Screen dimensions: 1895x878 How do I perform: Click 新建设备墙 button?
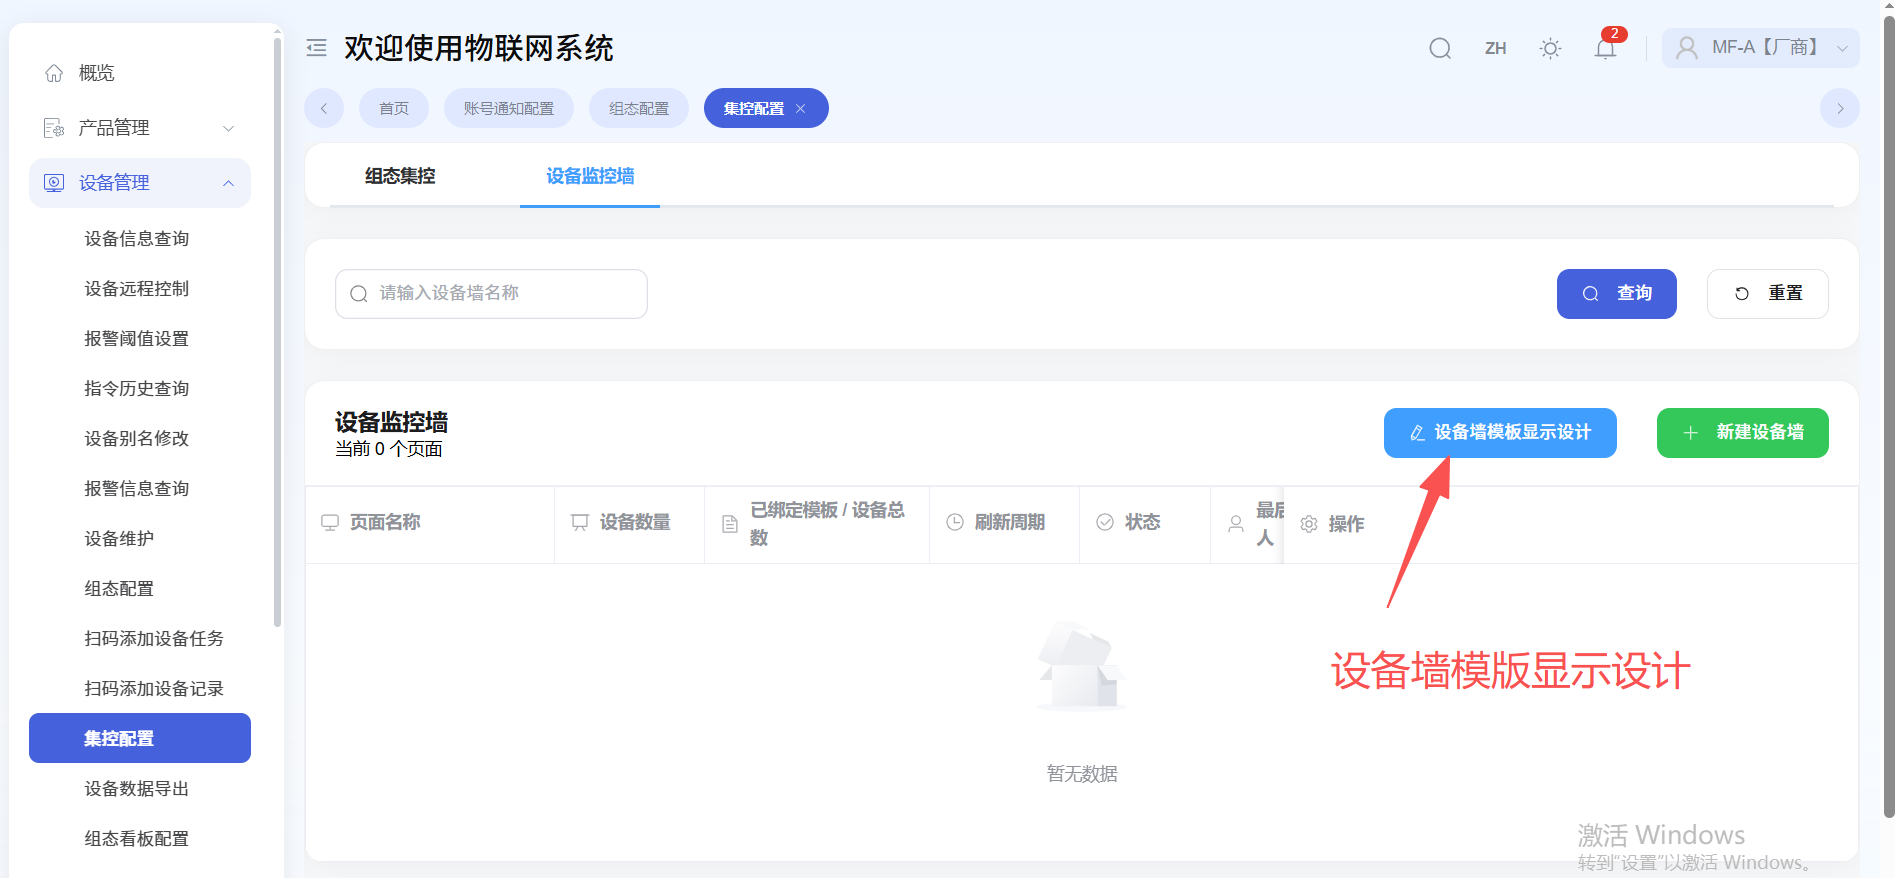1742,433
